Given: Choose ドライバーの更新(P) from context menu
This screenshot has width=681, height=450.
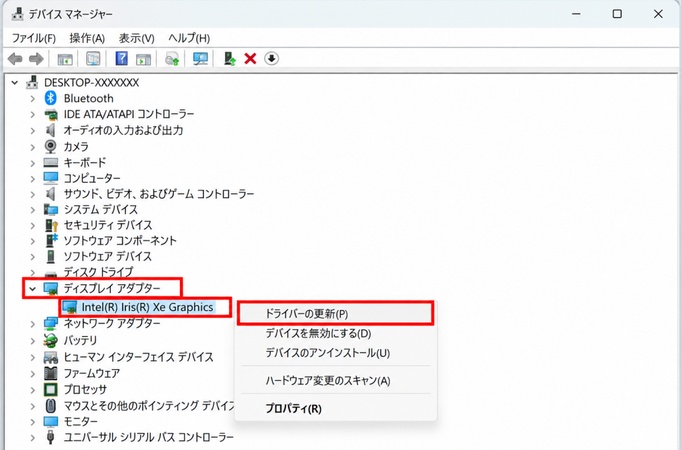Looking at the screenshot, I should tap(335, 314).
